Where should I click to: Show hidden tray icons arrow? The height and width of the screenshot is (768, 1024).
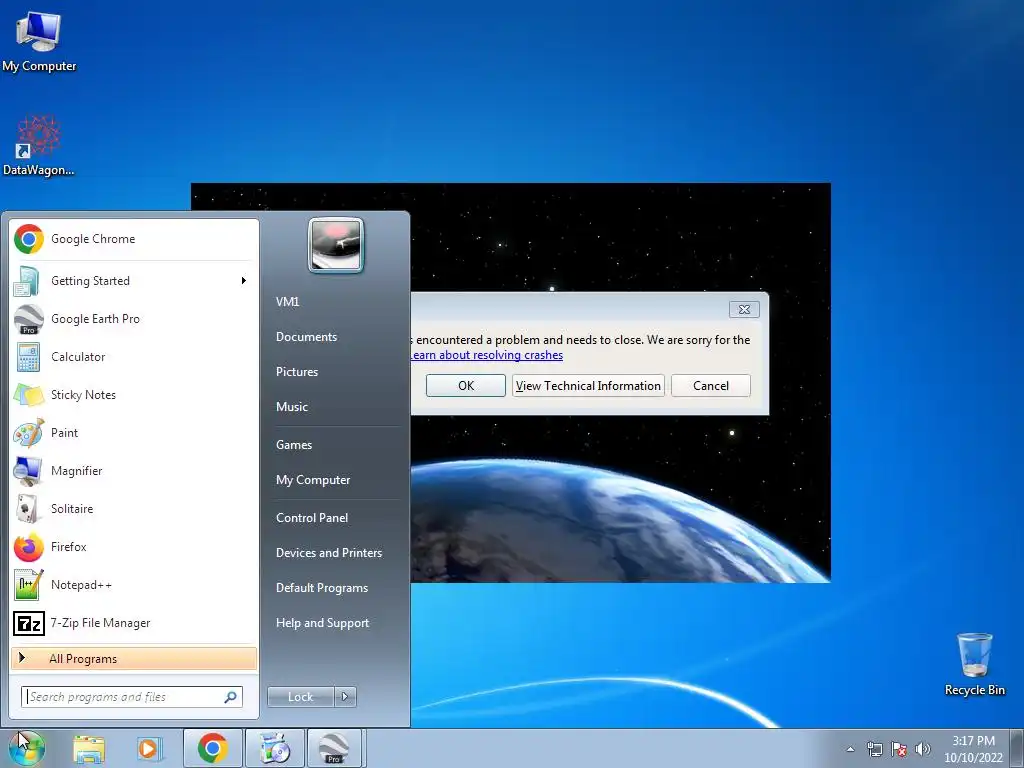850,749
